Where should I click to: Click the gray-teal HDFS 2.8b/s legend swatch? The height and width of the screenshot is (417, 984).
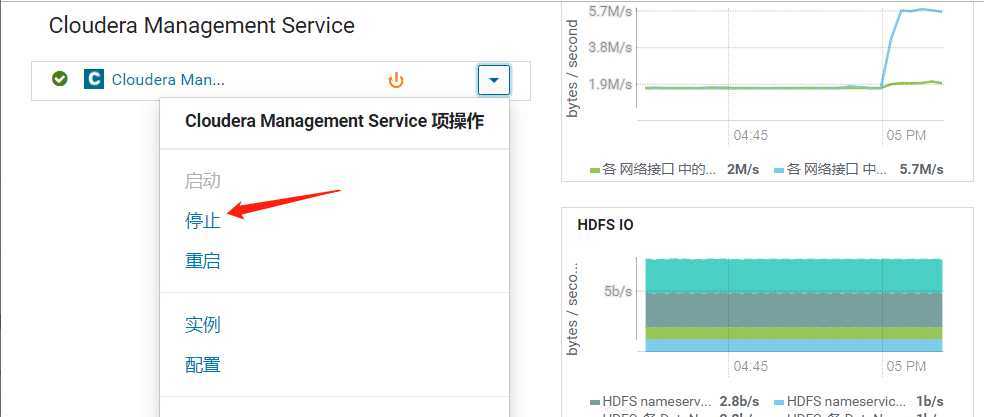click(x=595, y=401)
